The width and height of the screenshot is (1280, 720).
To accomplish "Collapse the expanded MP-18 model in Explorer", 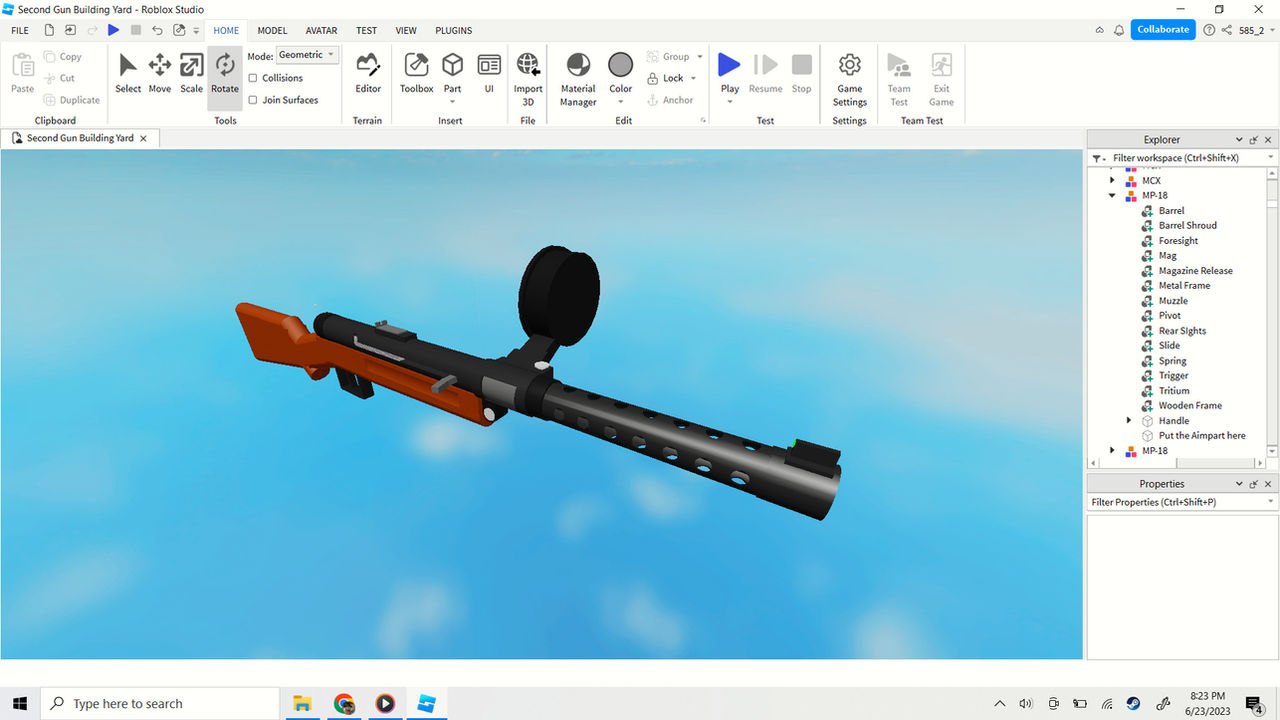I will (x=1112, y=196).
